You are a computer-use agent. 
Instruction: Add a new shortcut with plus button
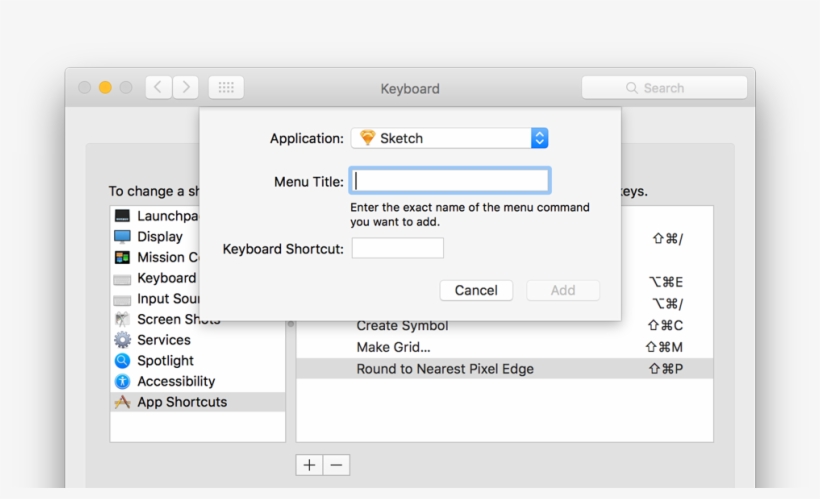tap(309, 465)
